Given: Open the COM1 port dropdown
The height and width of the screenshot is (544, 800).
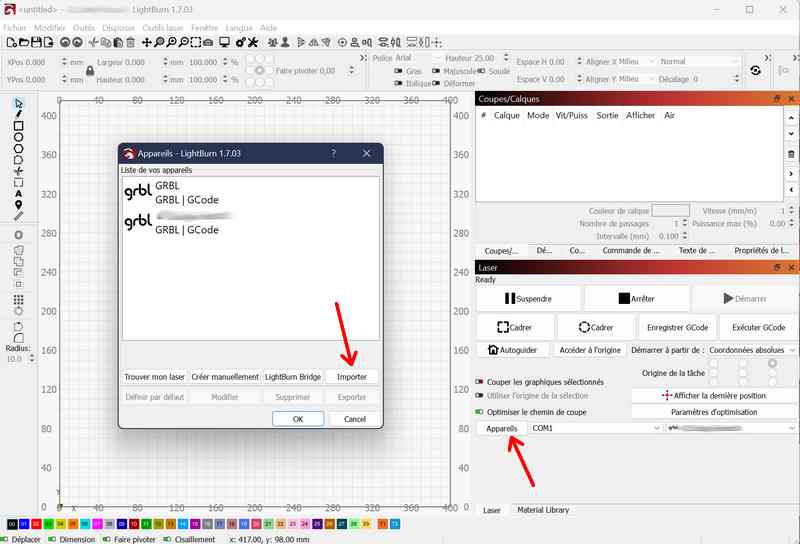Looking at the screenshot, I should (x=595, y=428).
